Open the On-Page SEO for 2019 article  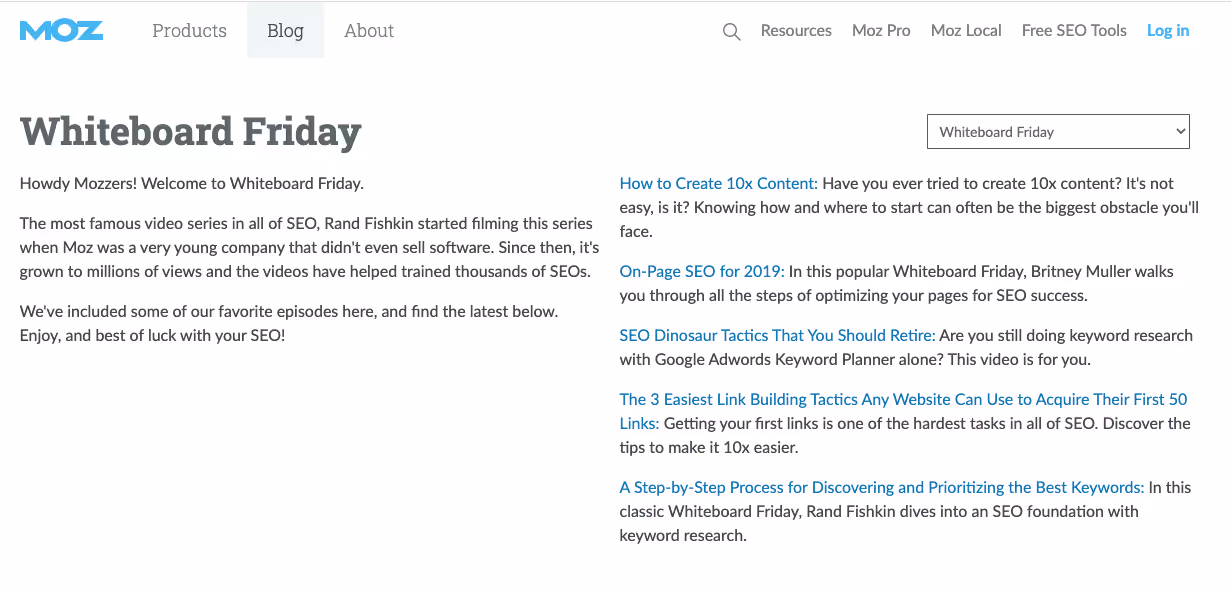(703, 271)
